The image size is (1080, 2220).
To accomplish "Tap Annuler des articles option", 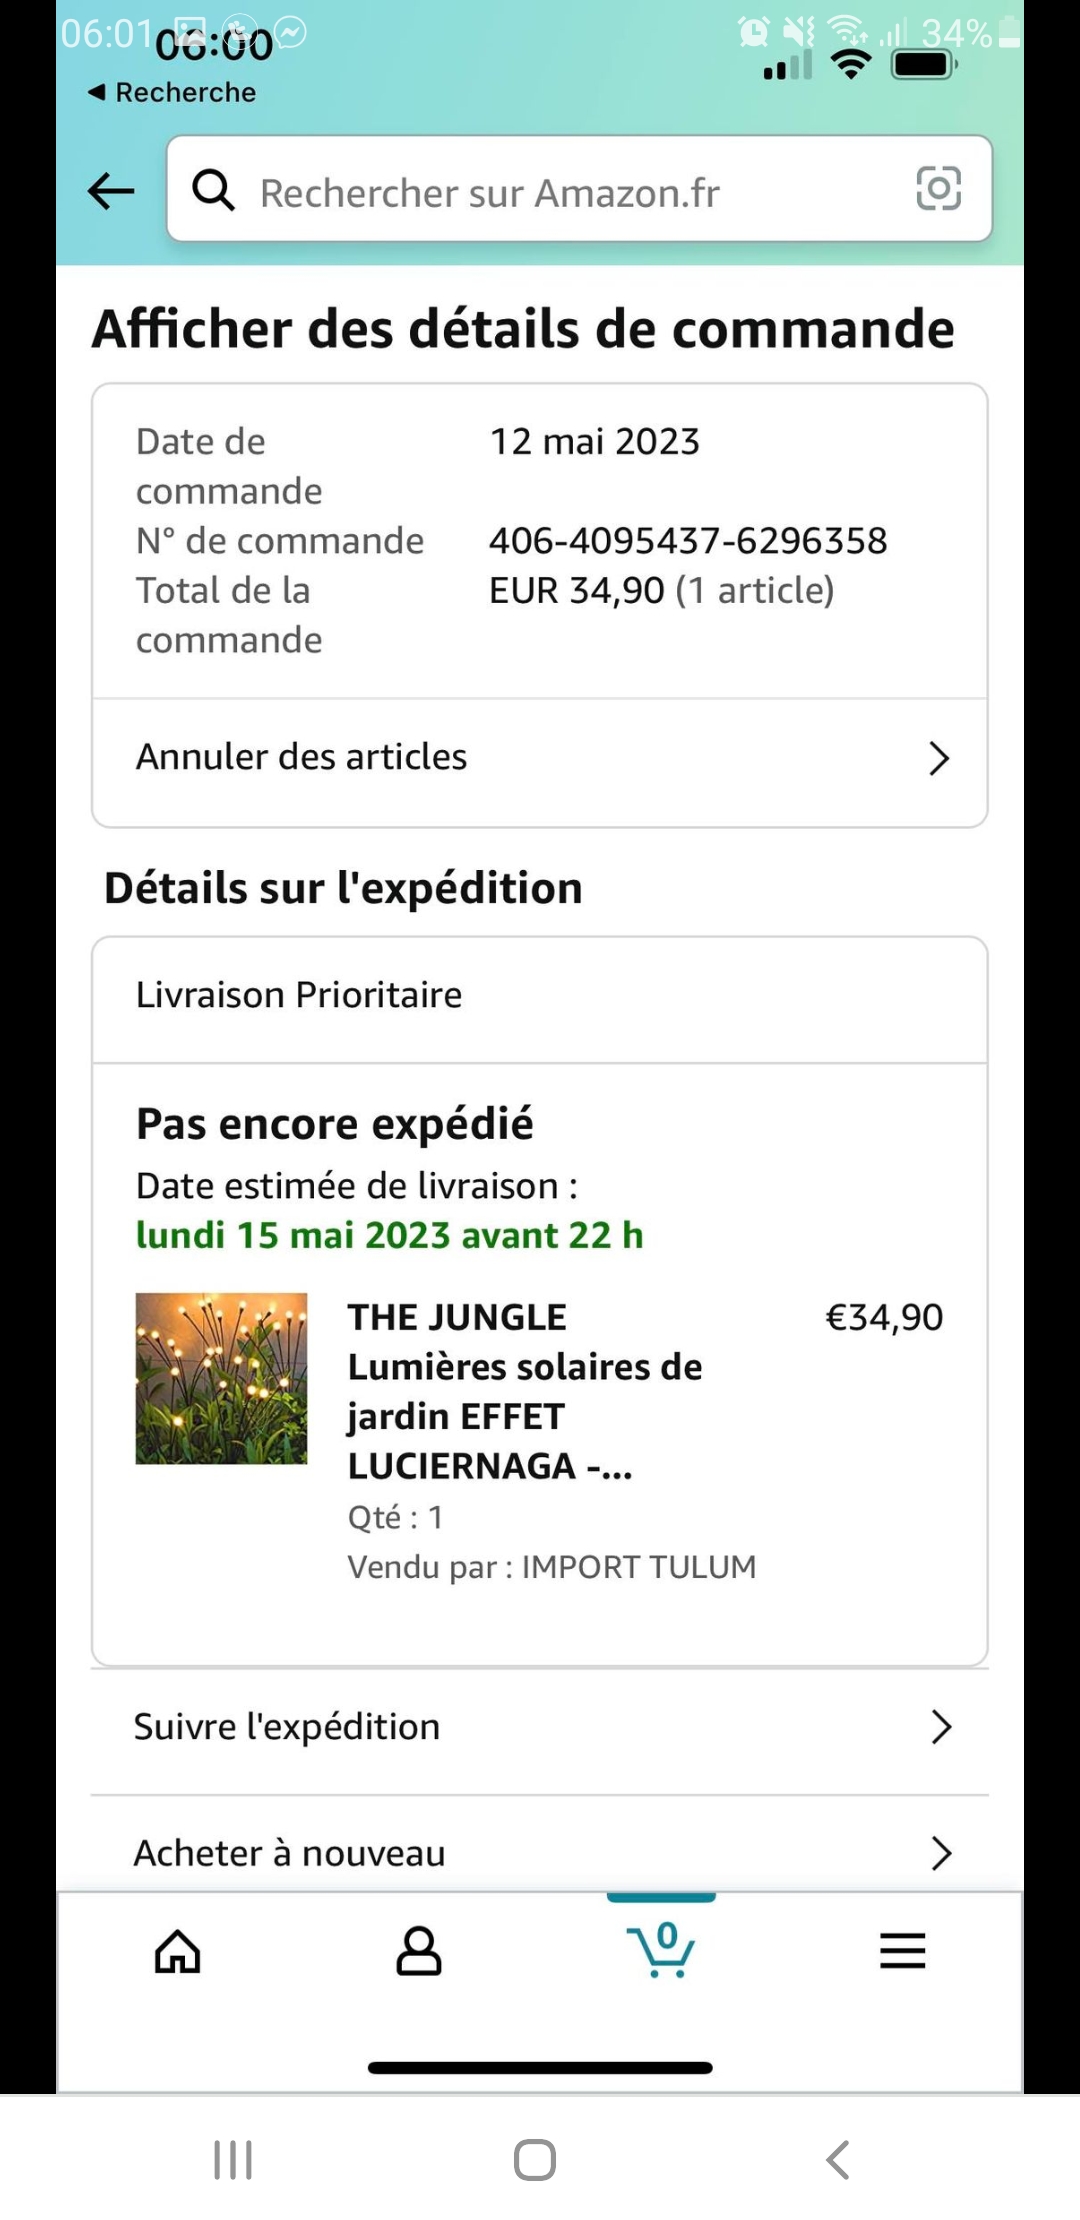I will (x=302, y=757).
